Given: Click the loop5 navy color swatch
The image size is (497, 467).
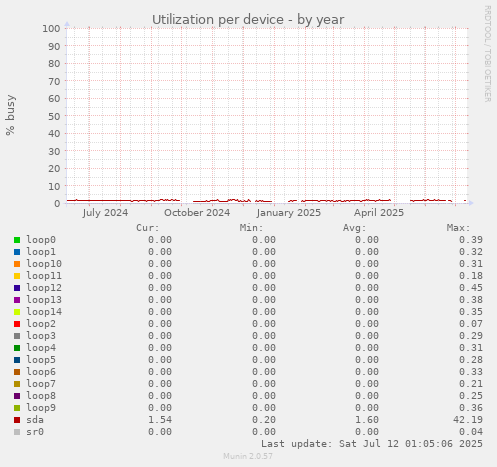Looking at the screenshot, I should (17, 360).
